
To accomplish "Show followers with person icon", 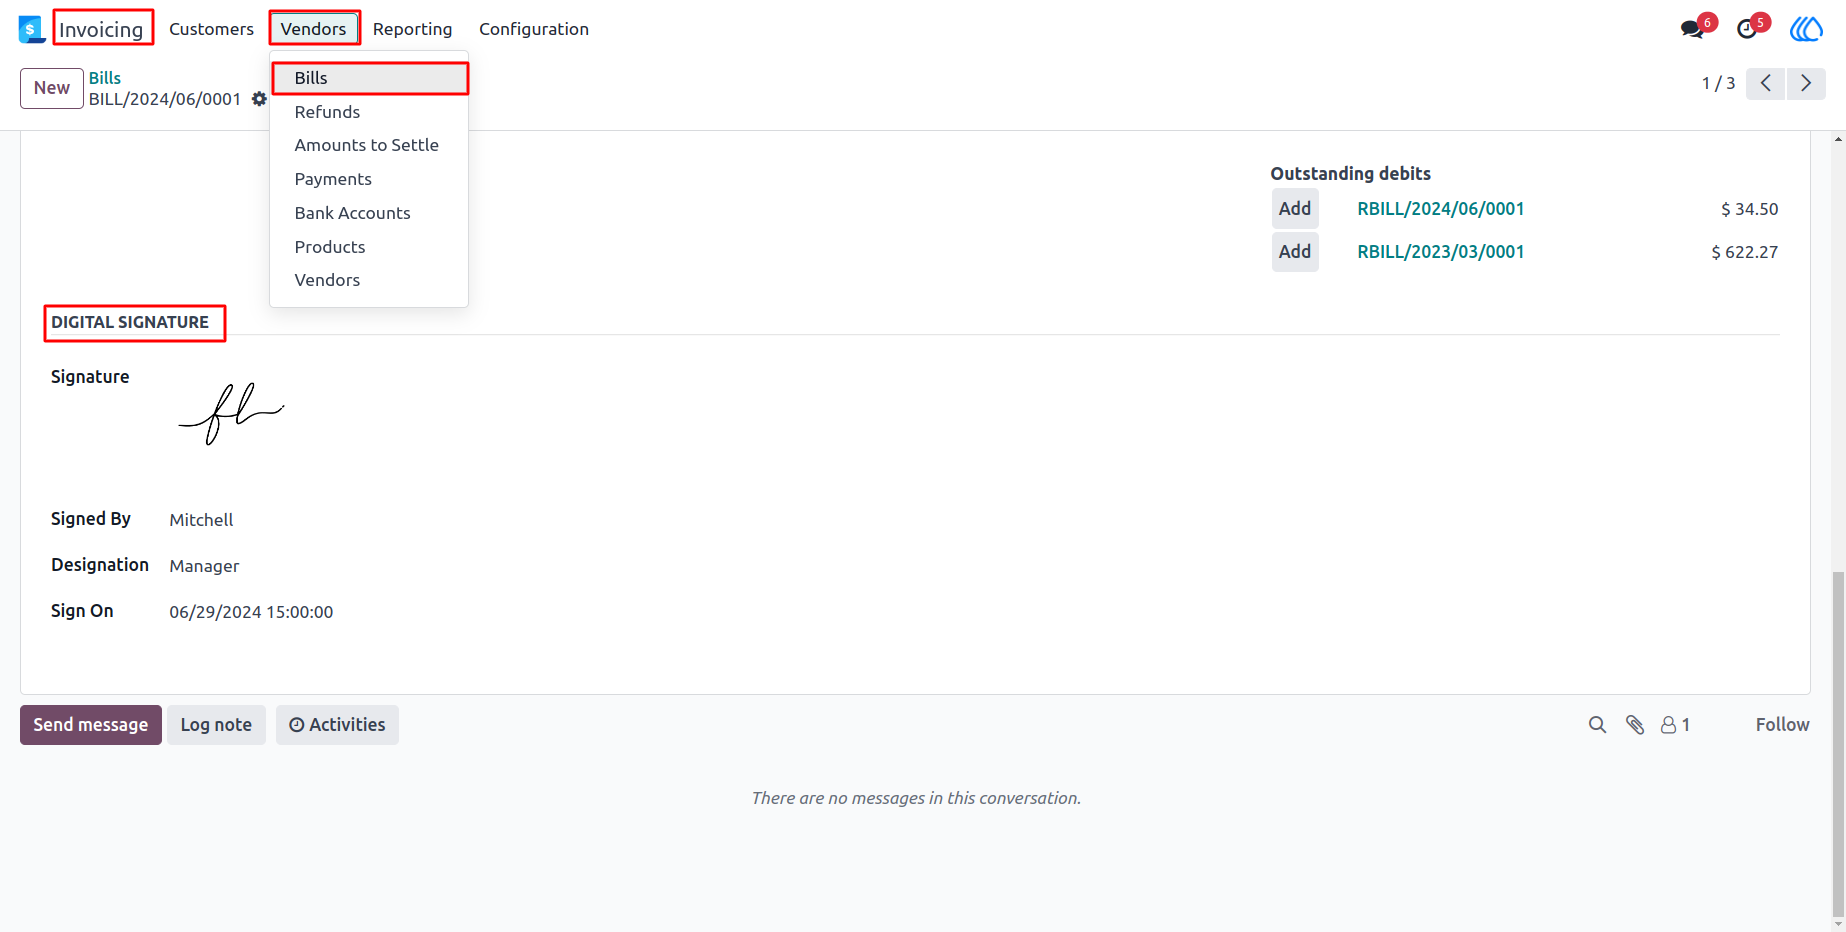I will (1675, 725).
